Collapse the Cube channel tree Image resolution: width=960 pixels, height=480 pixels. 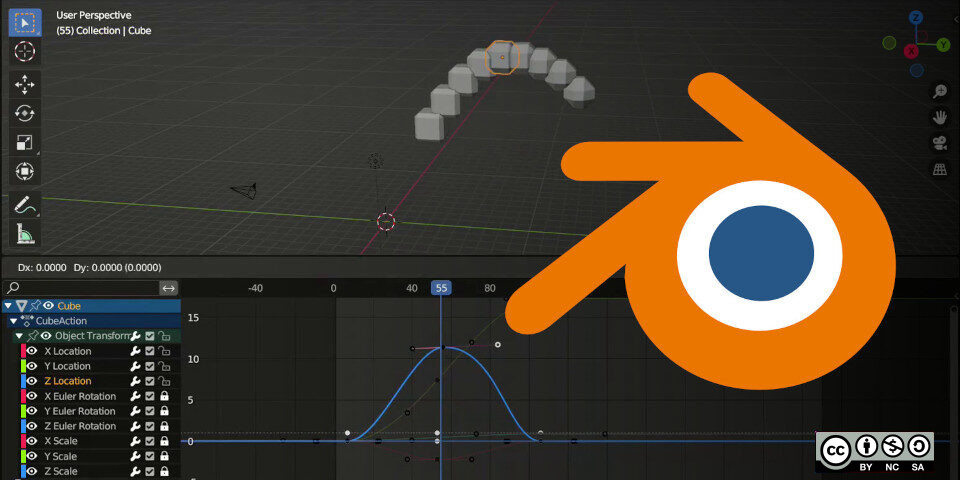pos(8,306)
